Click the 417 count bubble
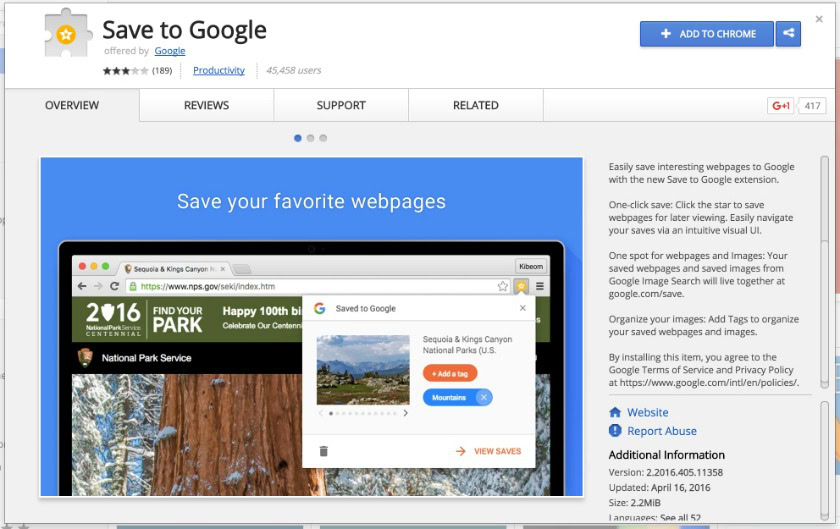 pyautogui.click(x=812, y=106)
